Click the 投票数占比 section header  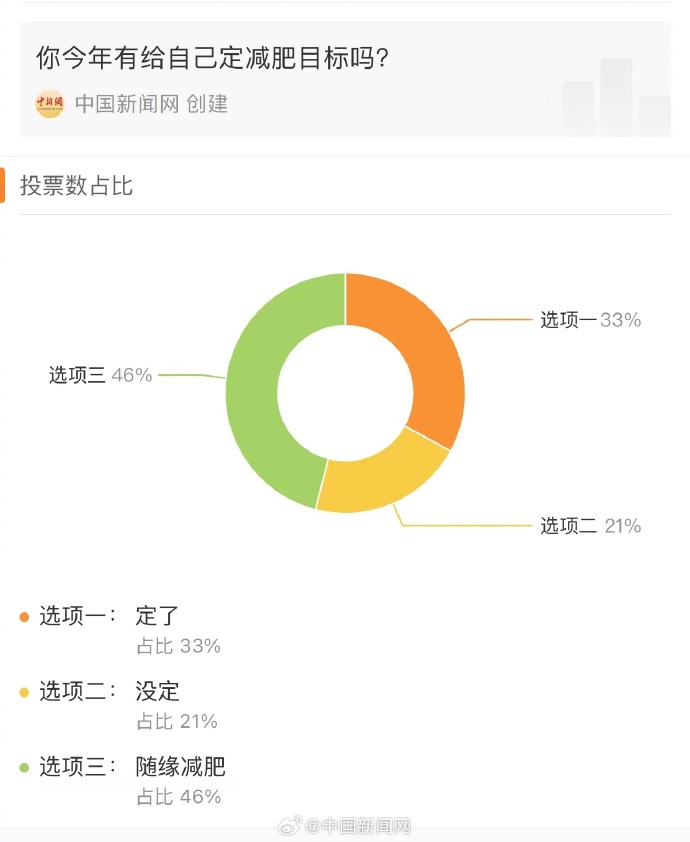pos(76,186)
